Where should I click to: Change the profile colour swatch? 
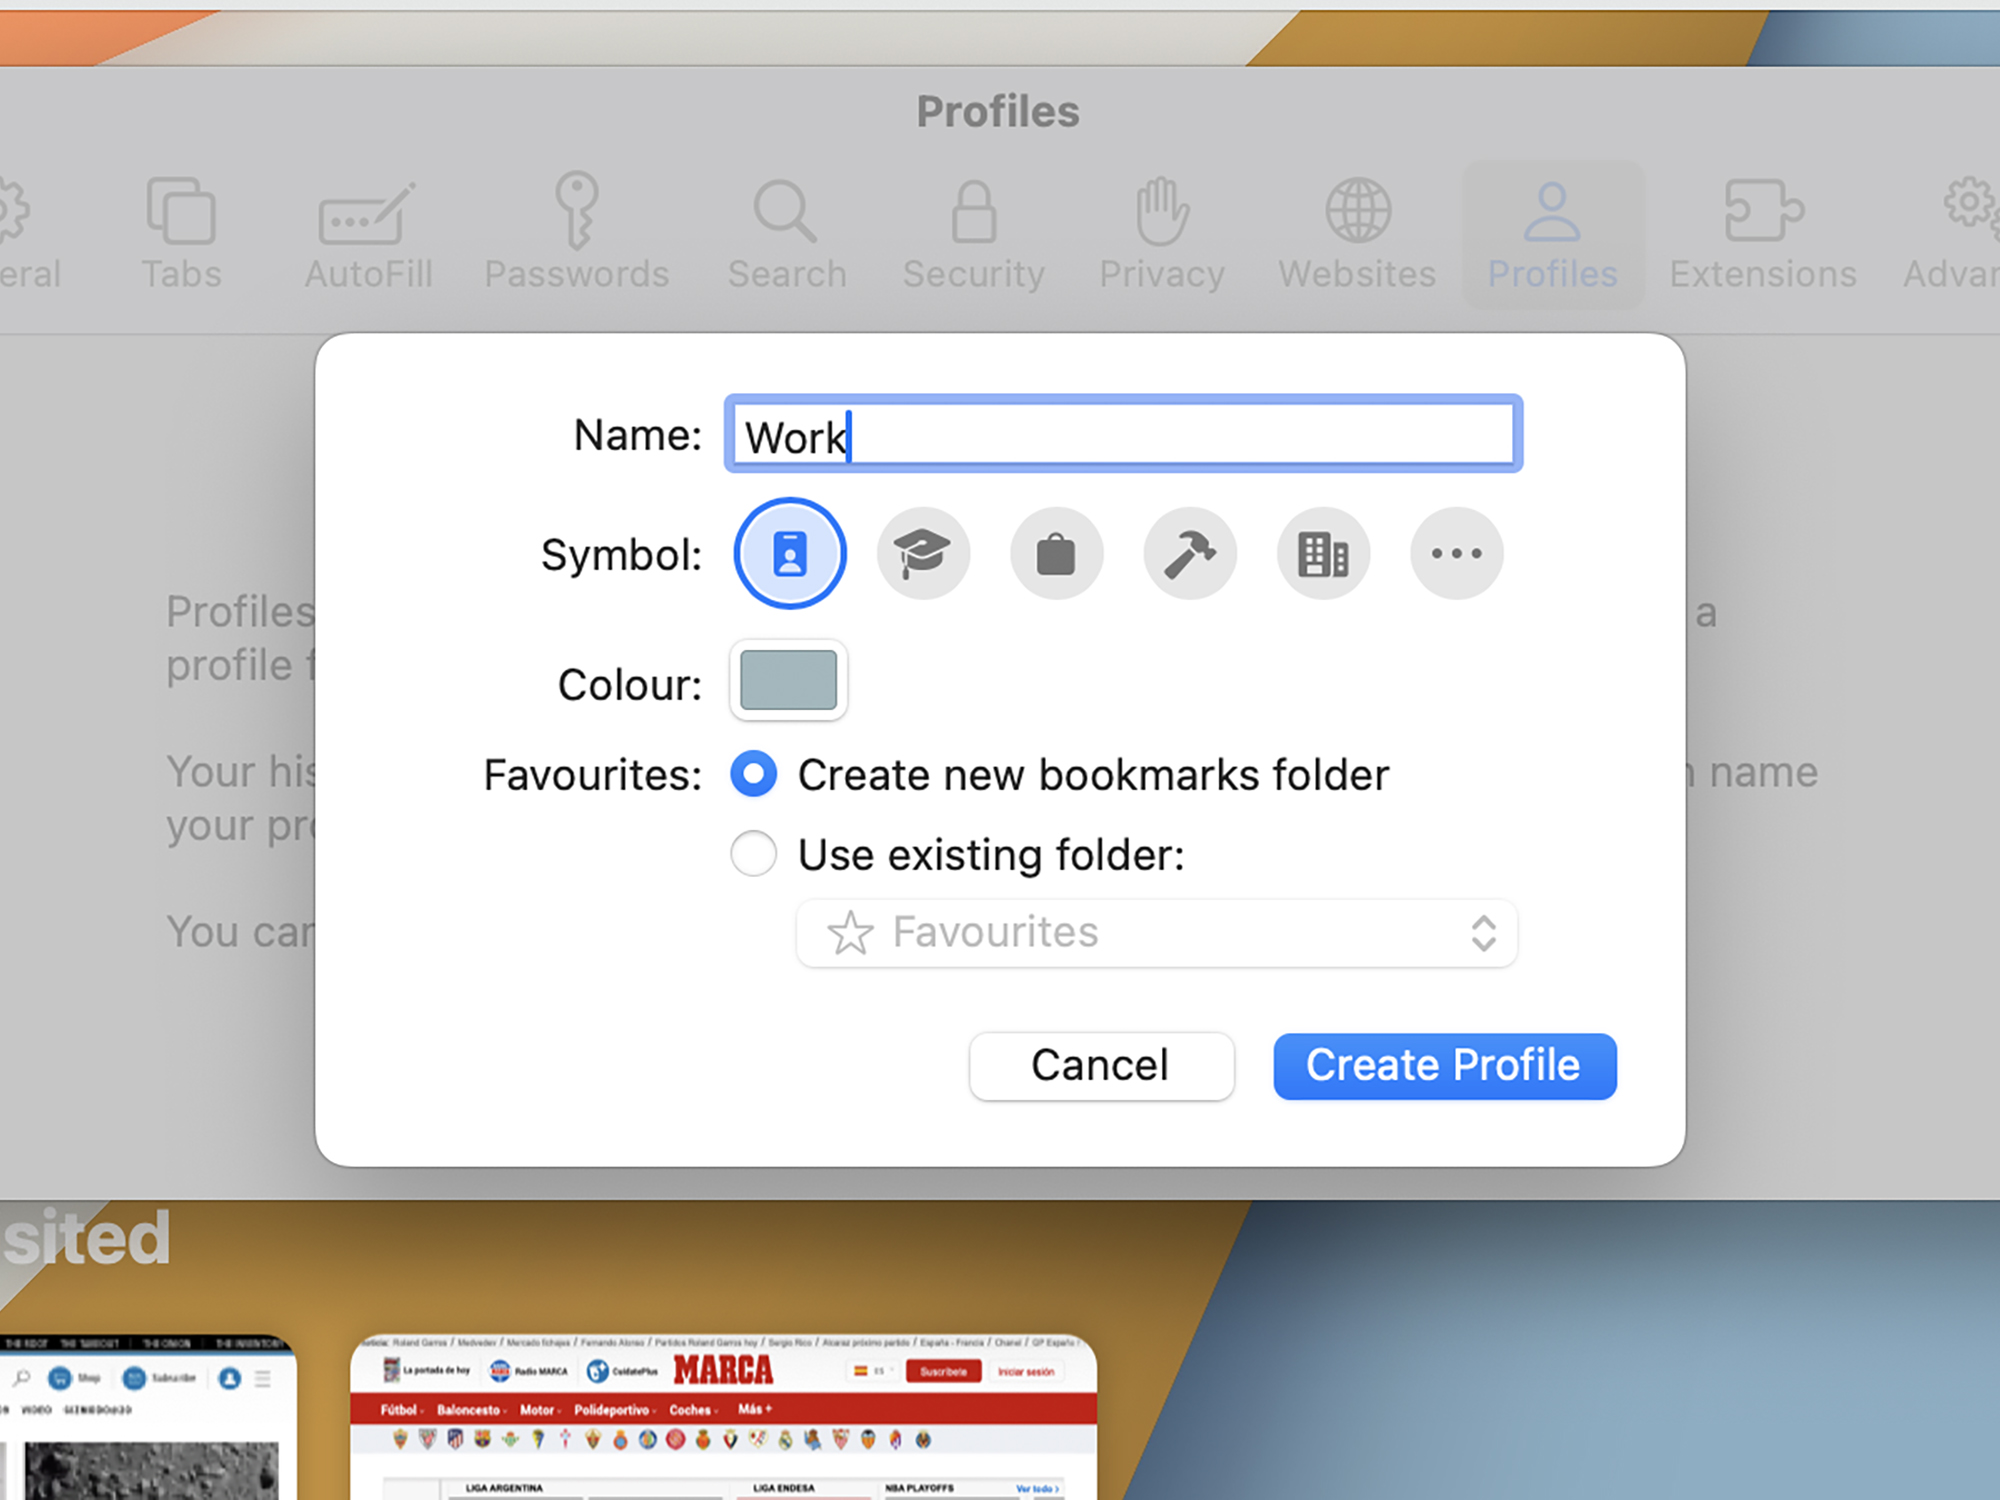coord(786,681)
